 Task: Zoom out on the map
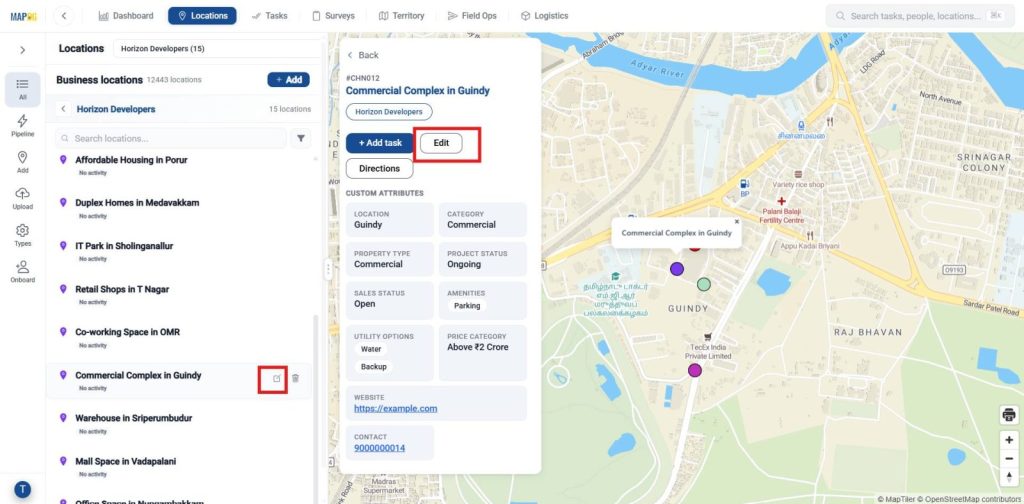(x=1009, y=458)
